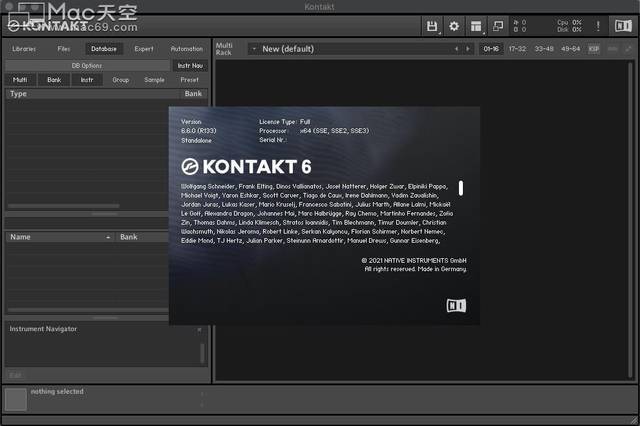Switch to the Libraries tab
Image resolution: width=640 pixels, height=426 pixels.
pos(24,49)
